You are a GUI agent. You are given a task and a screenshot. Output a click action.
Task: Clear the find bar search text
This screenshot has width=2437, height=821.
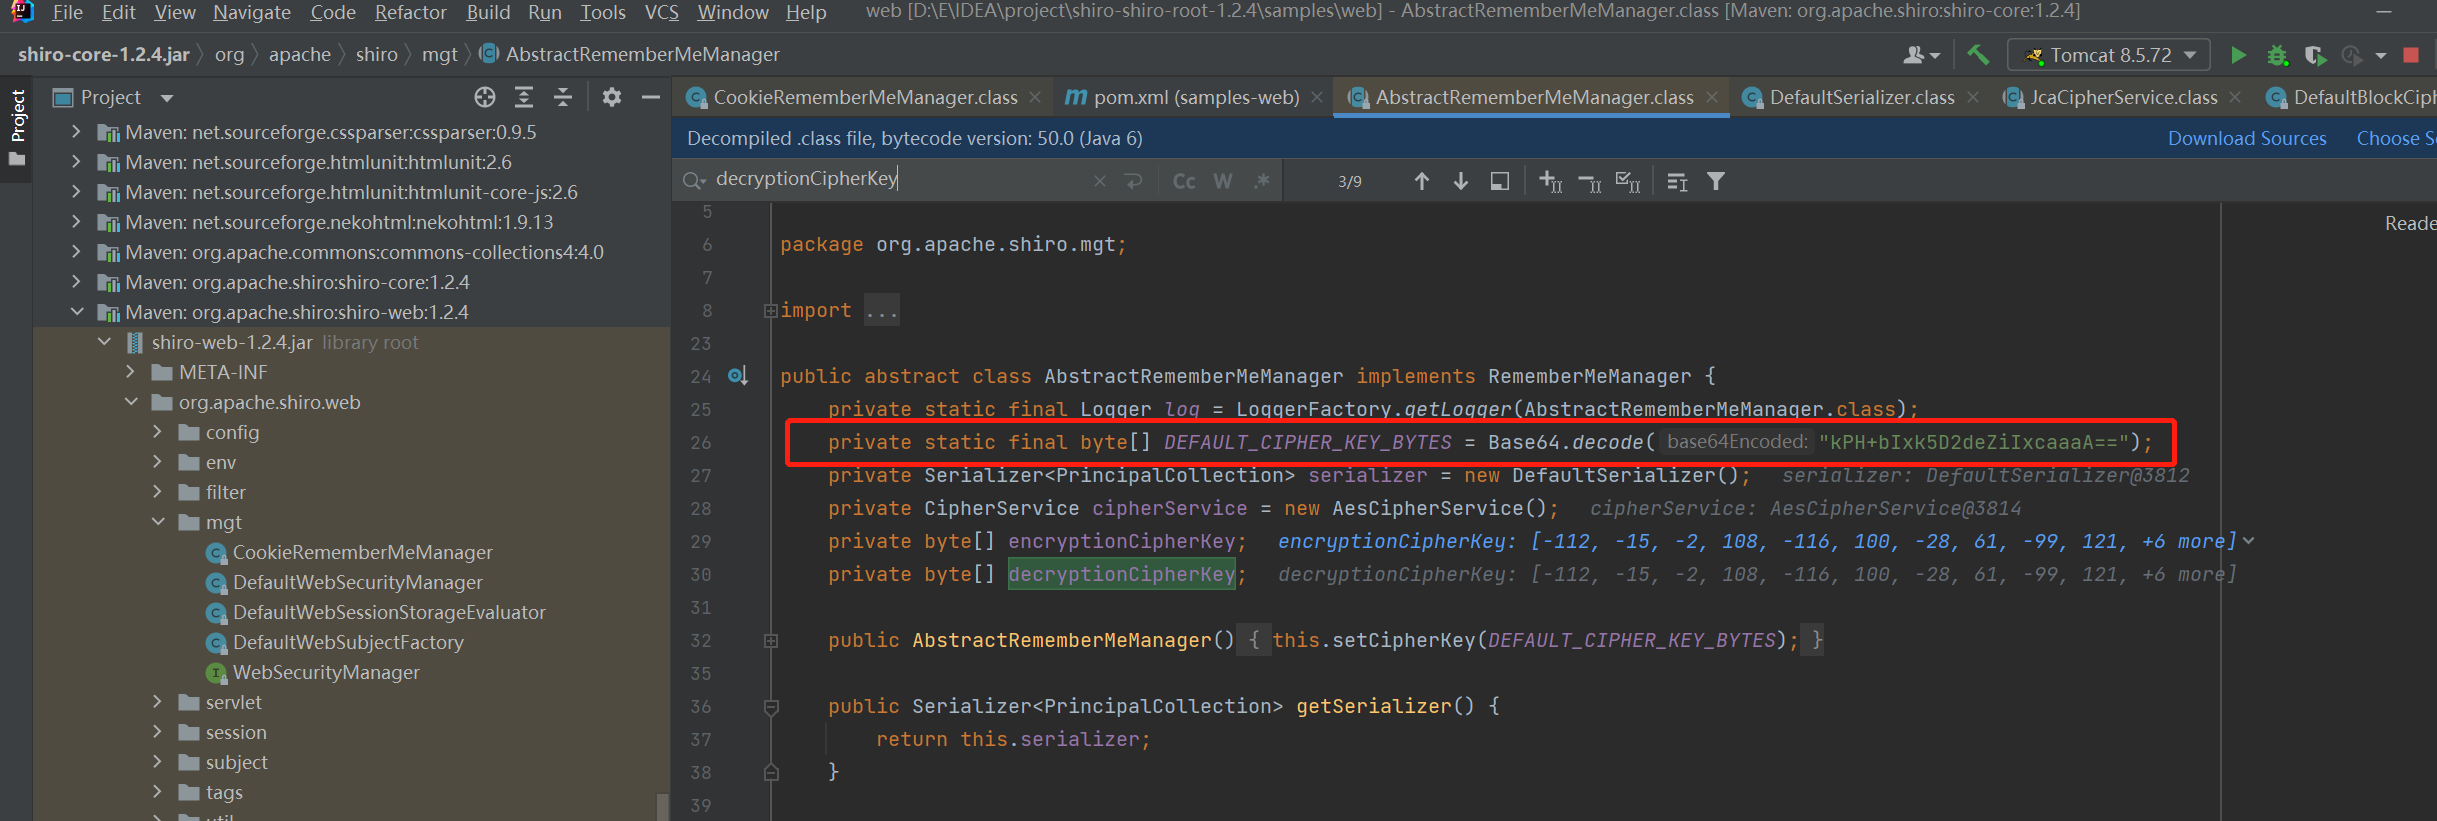point(1100,181)
